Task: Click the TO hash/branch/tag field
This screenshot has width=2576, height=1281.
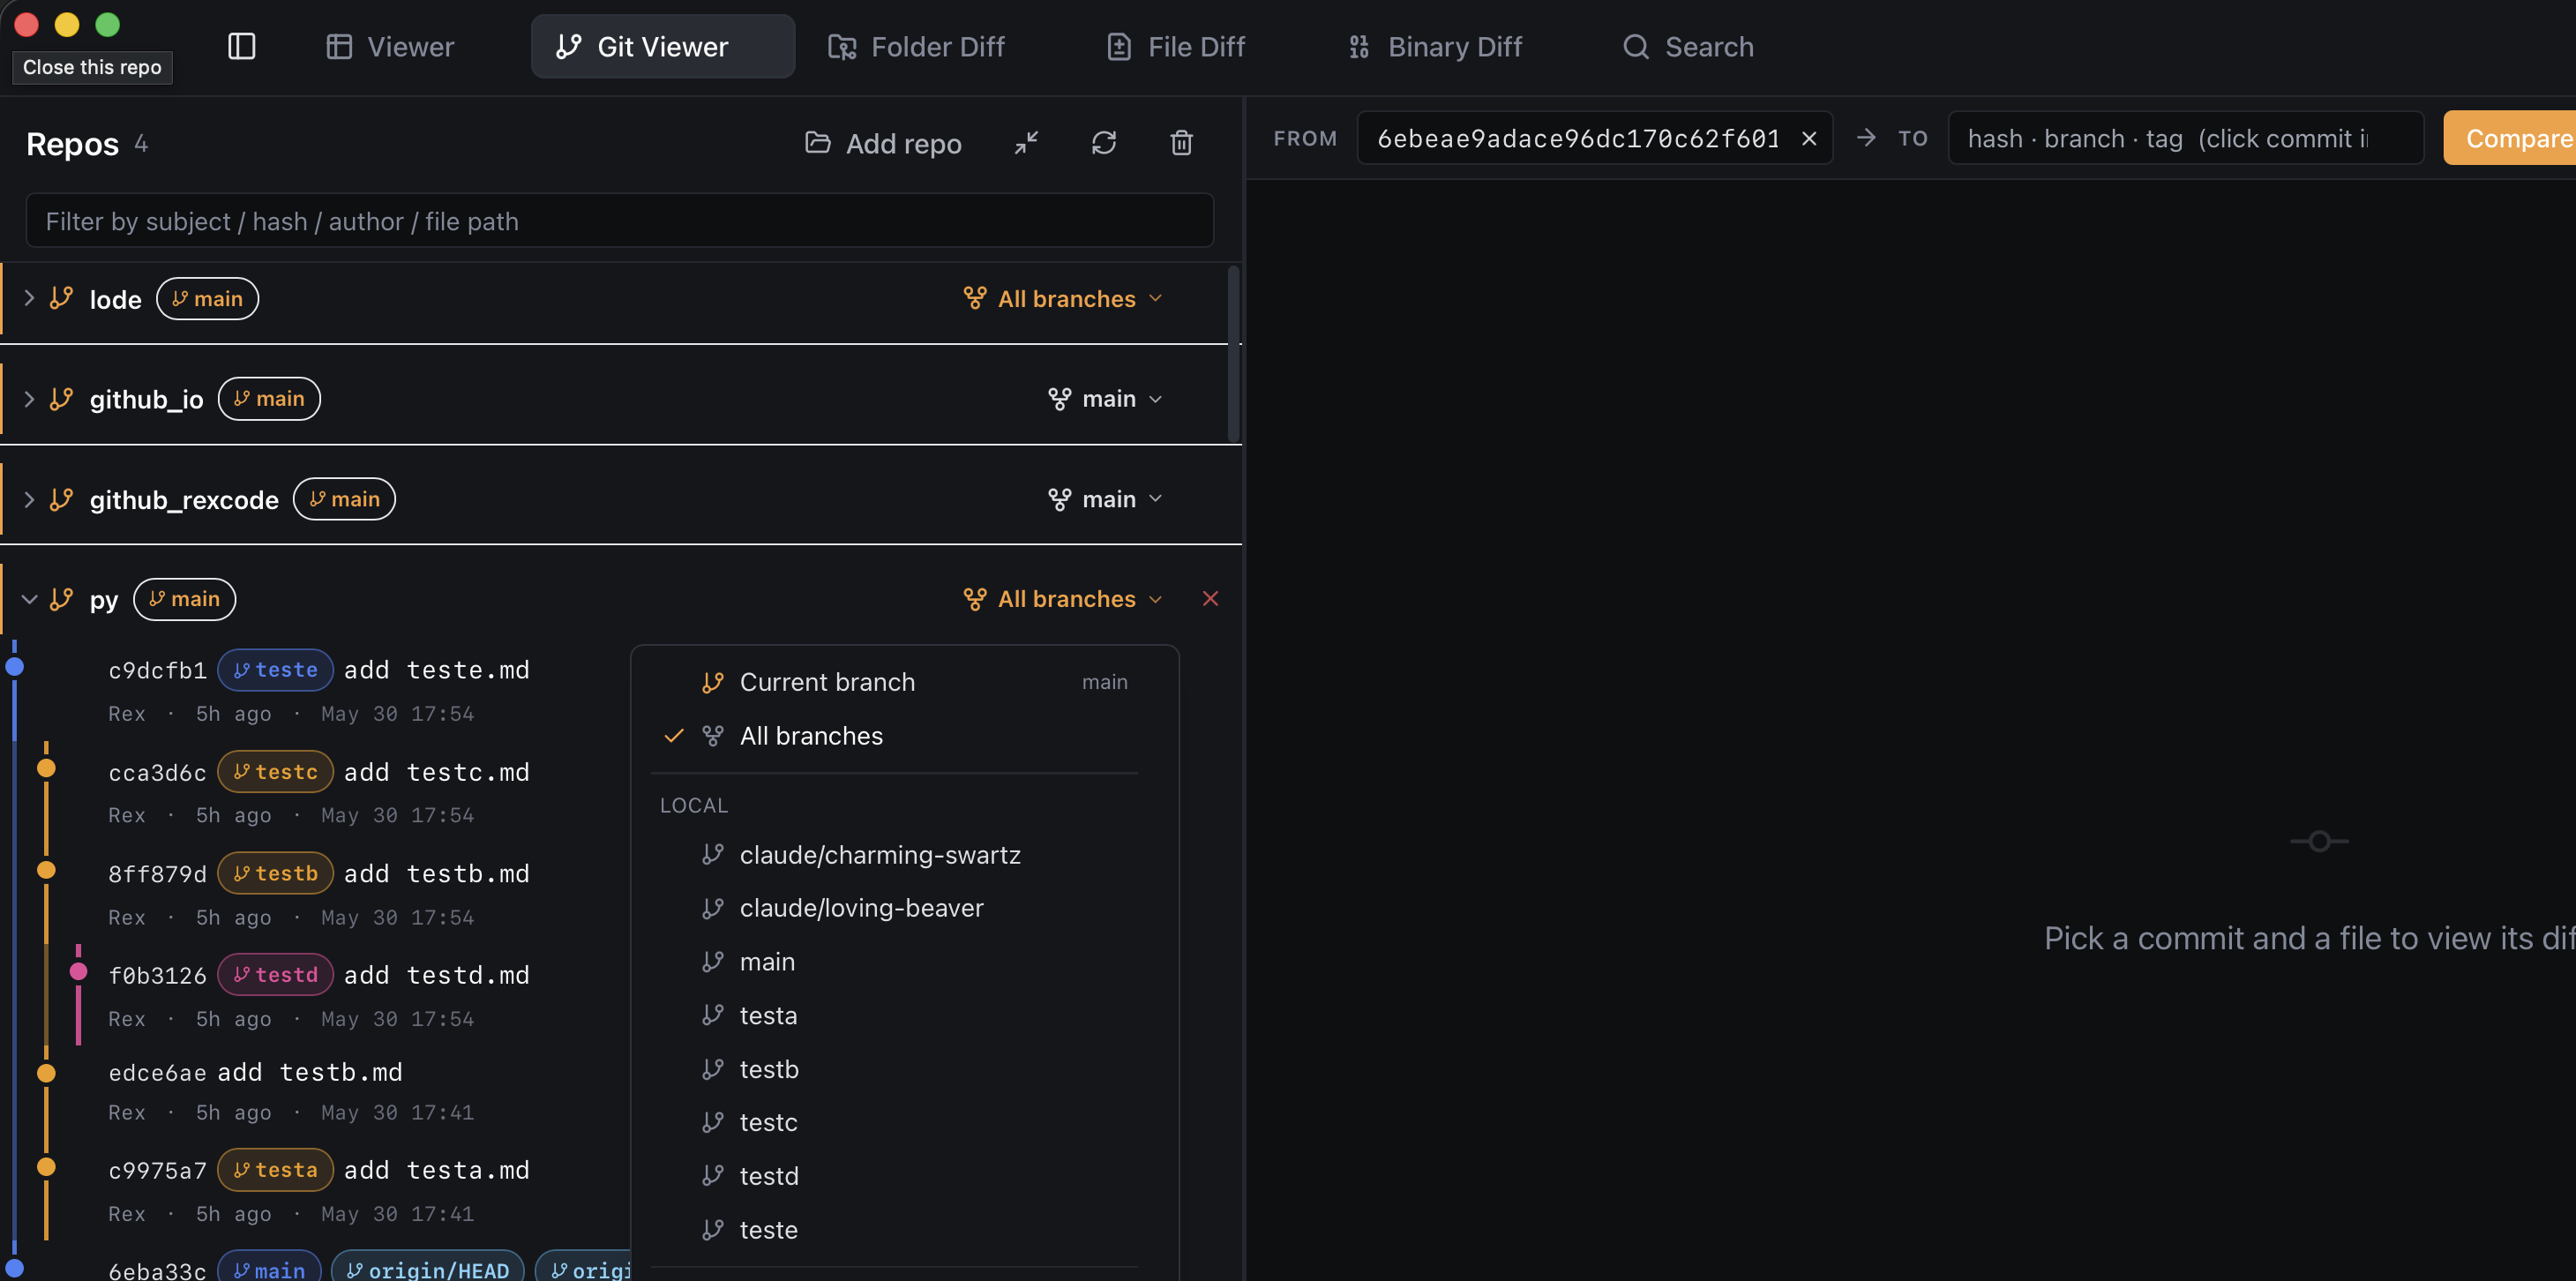Action: pyautogui.click(x=2185, y=138)
